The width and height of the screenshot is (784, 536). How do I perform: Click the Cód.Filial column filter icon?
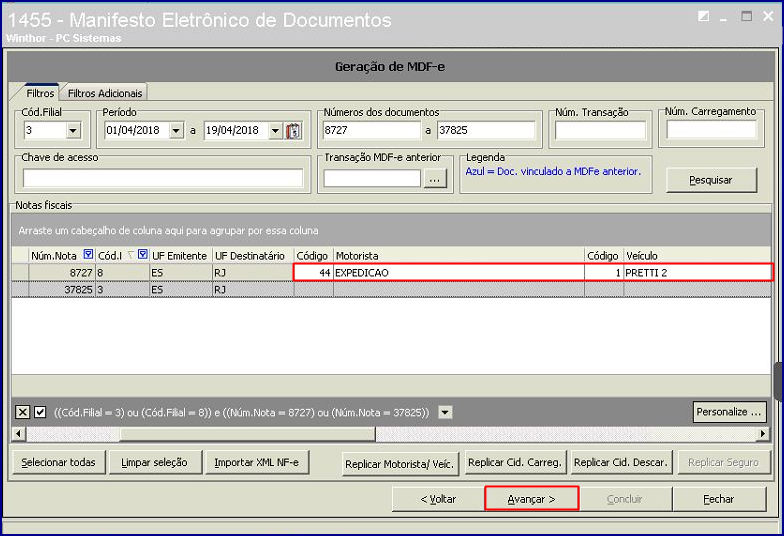click(x=142, y=254)
